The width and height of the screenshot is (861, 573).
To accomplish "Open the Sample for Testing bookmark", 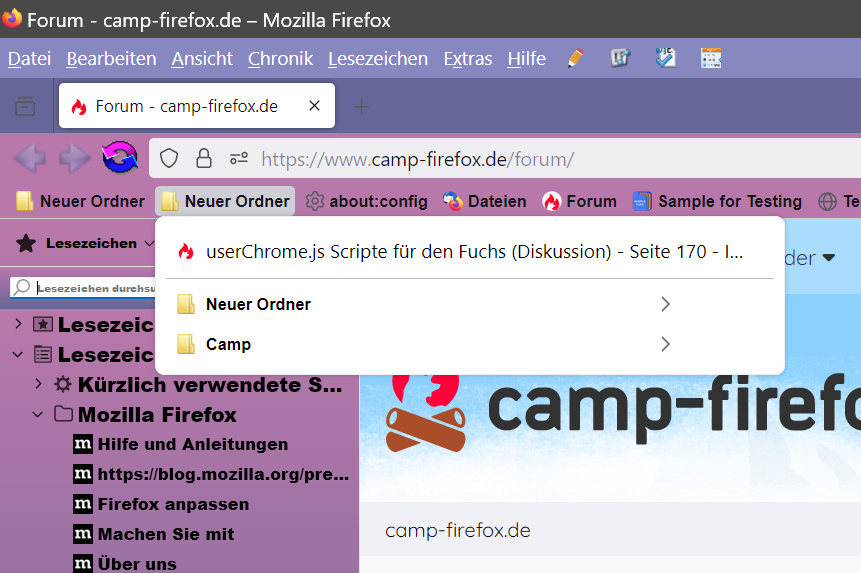I will [x=717, y=201].
